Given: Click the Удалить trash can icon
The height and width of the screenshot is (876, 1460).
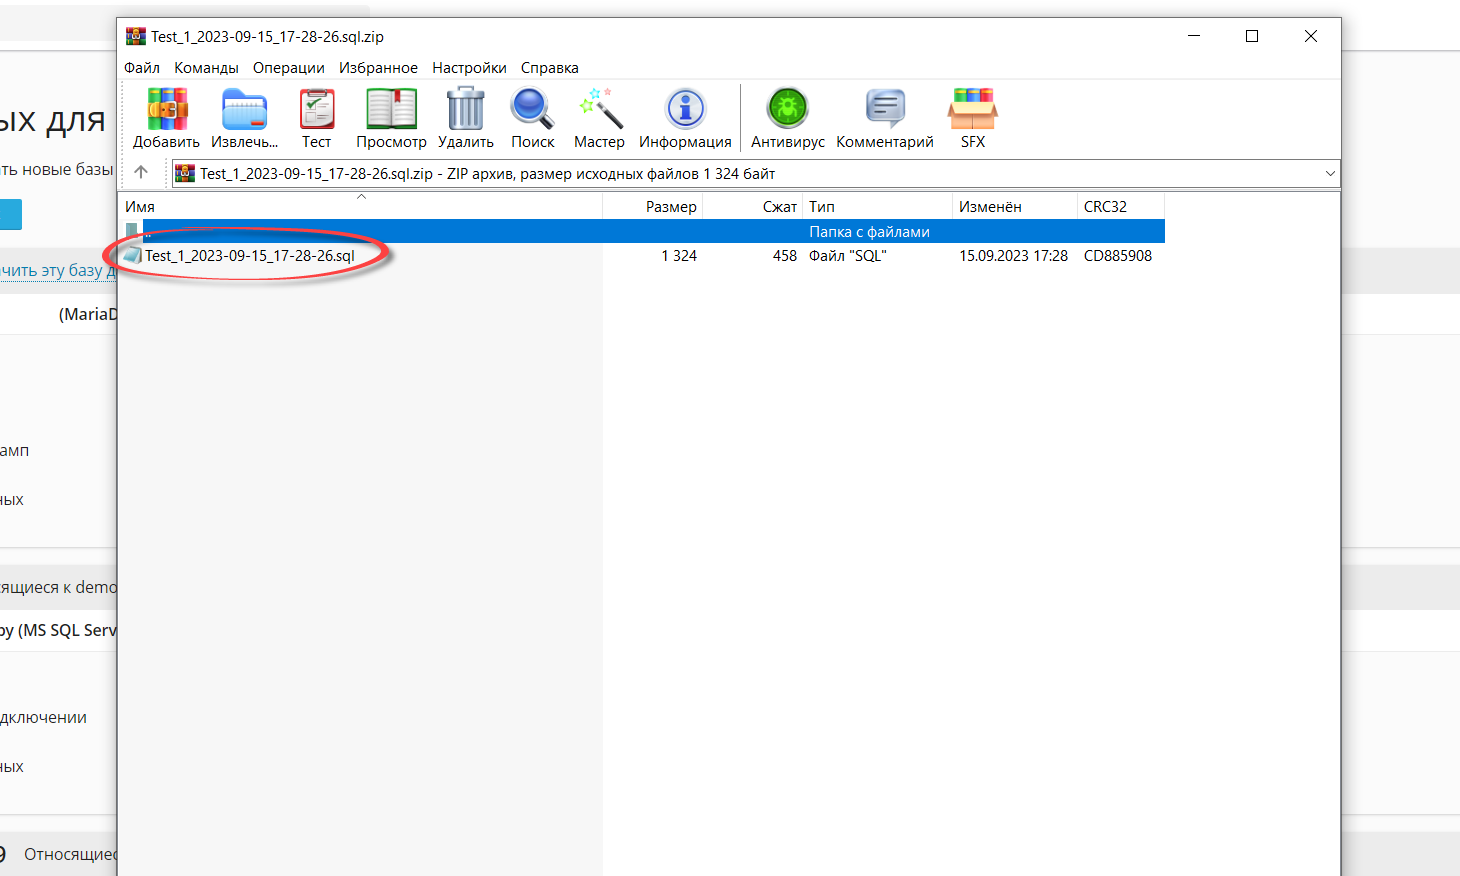Looking at the screenshot, I should tap(465, 110).
